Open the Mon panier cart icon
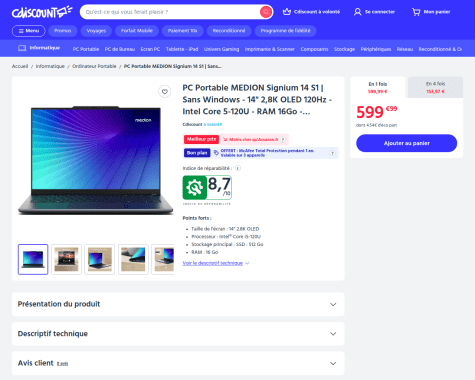 pos(416,12)
